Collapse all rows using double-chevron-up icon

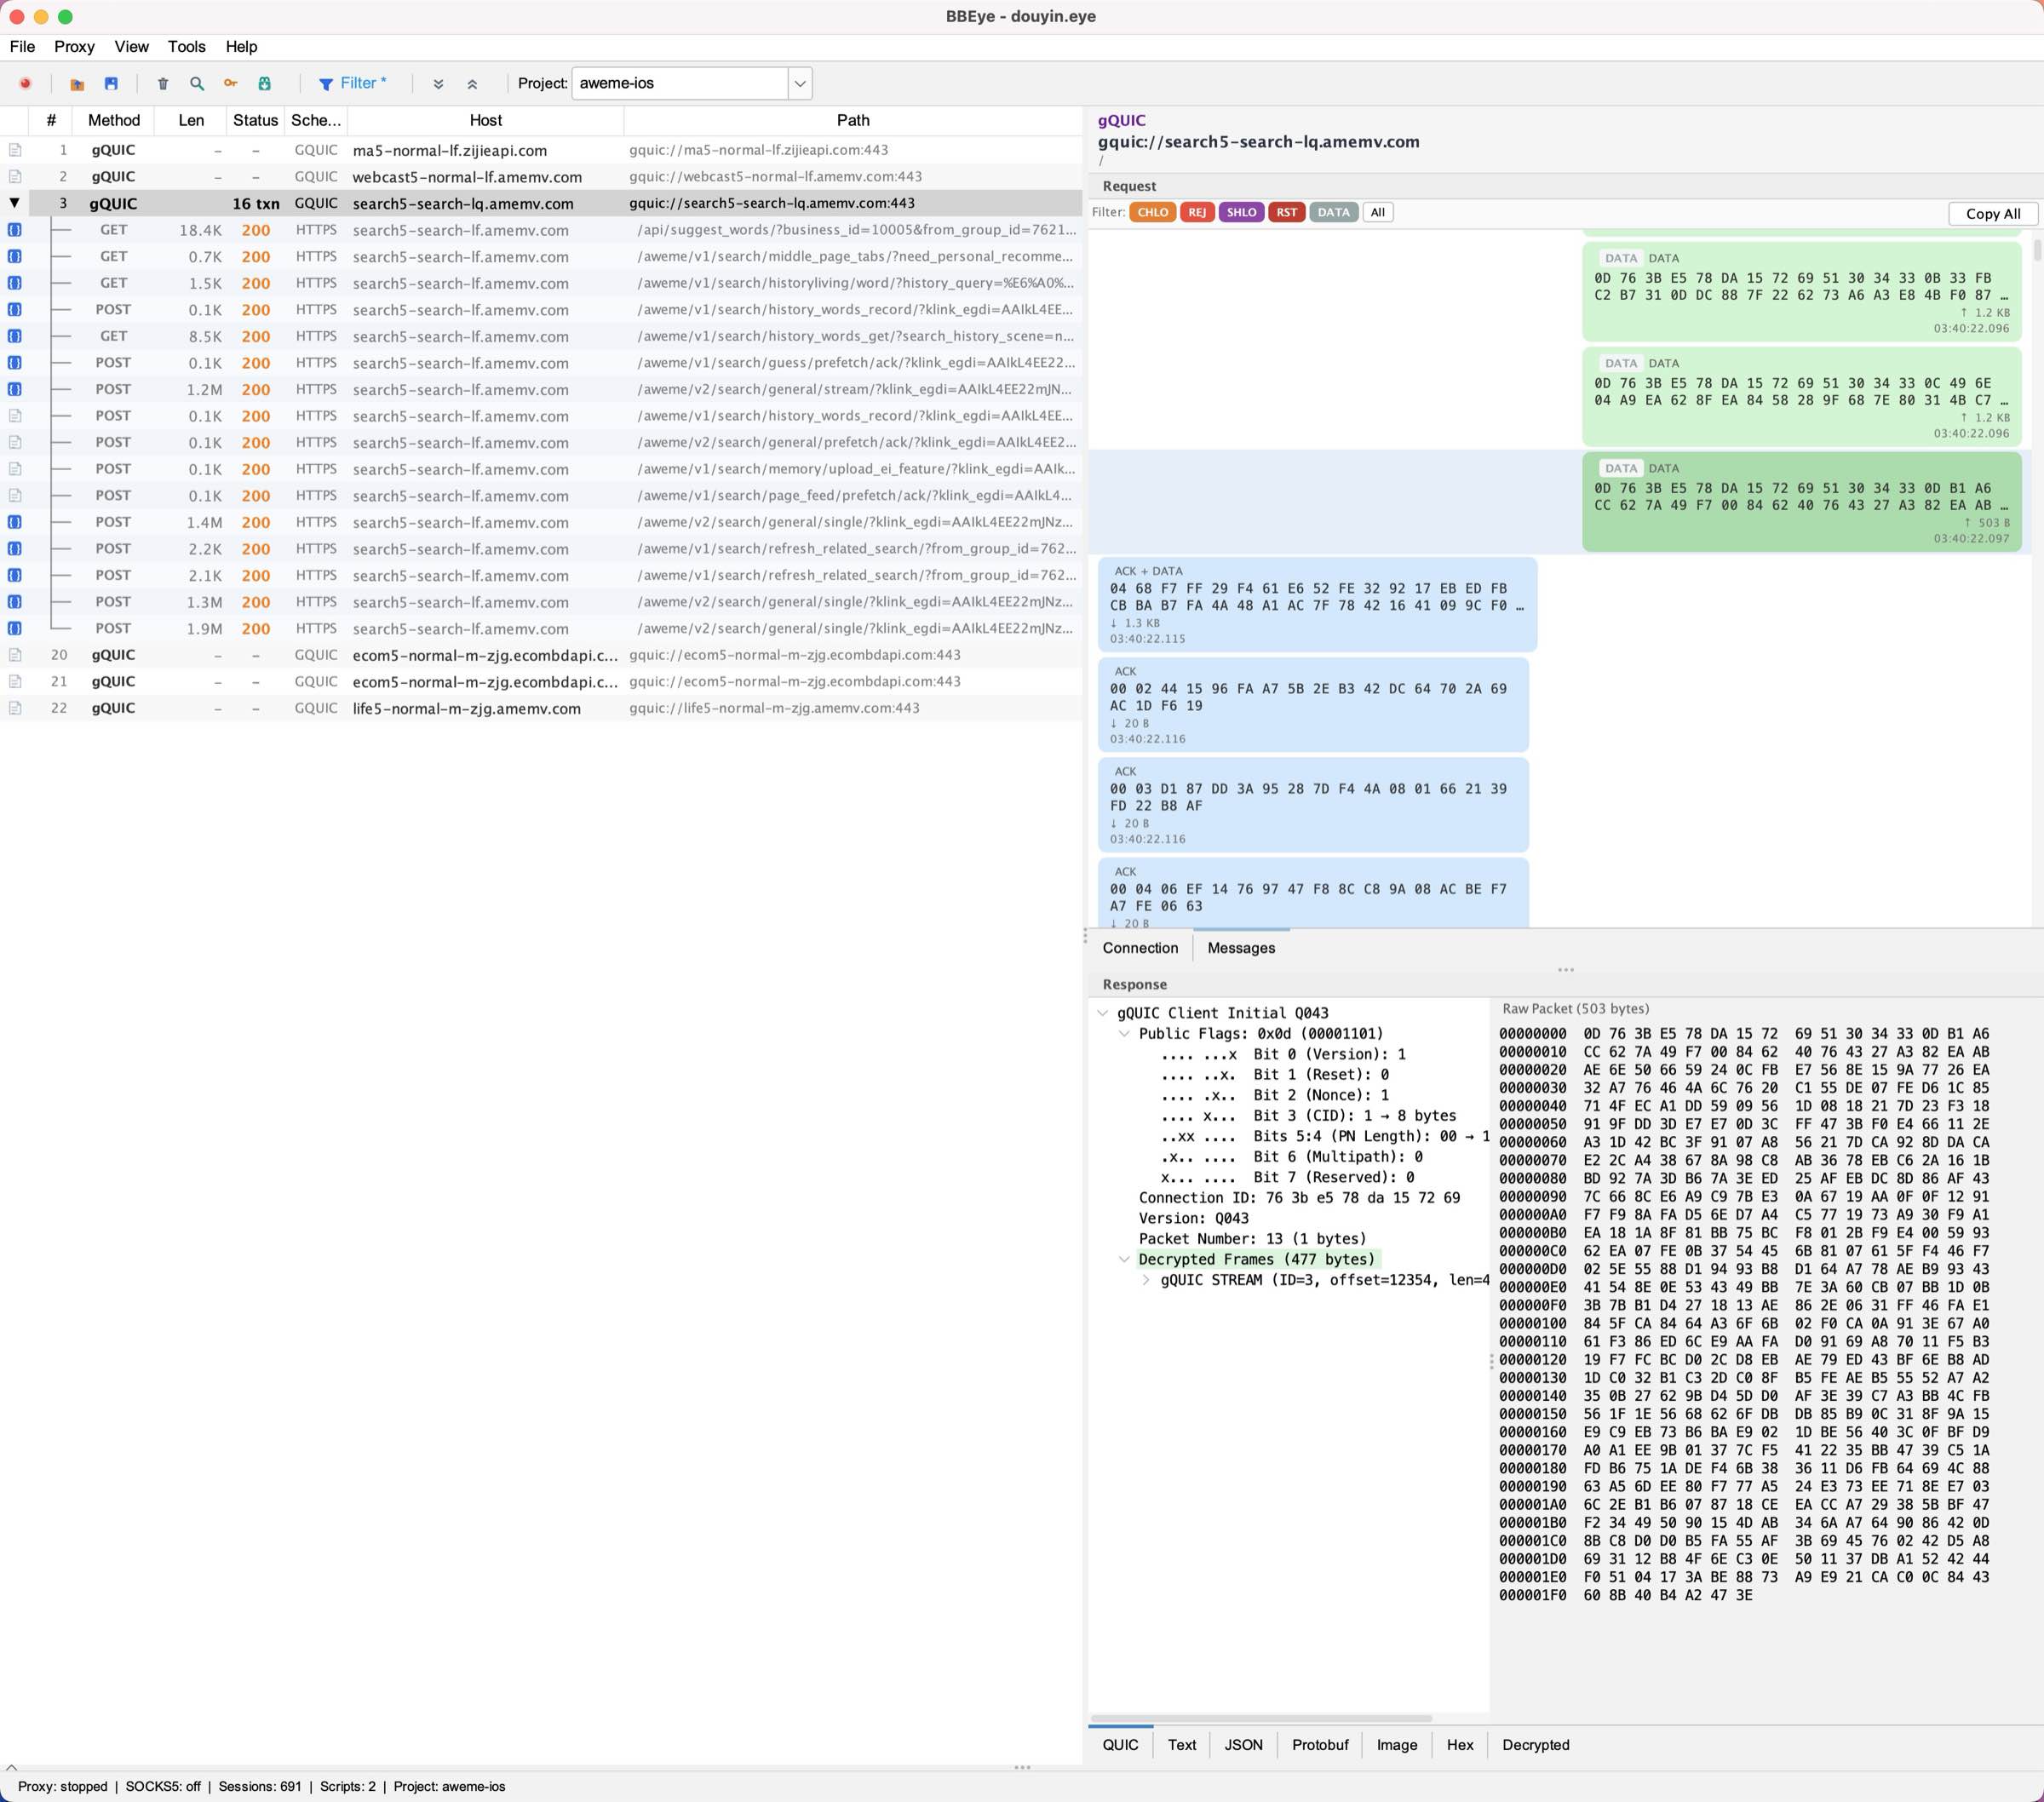[472, 83]
